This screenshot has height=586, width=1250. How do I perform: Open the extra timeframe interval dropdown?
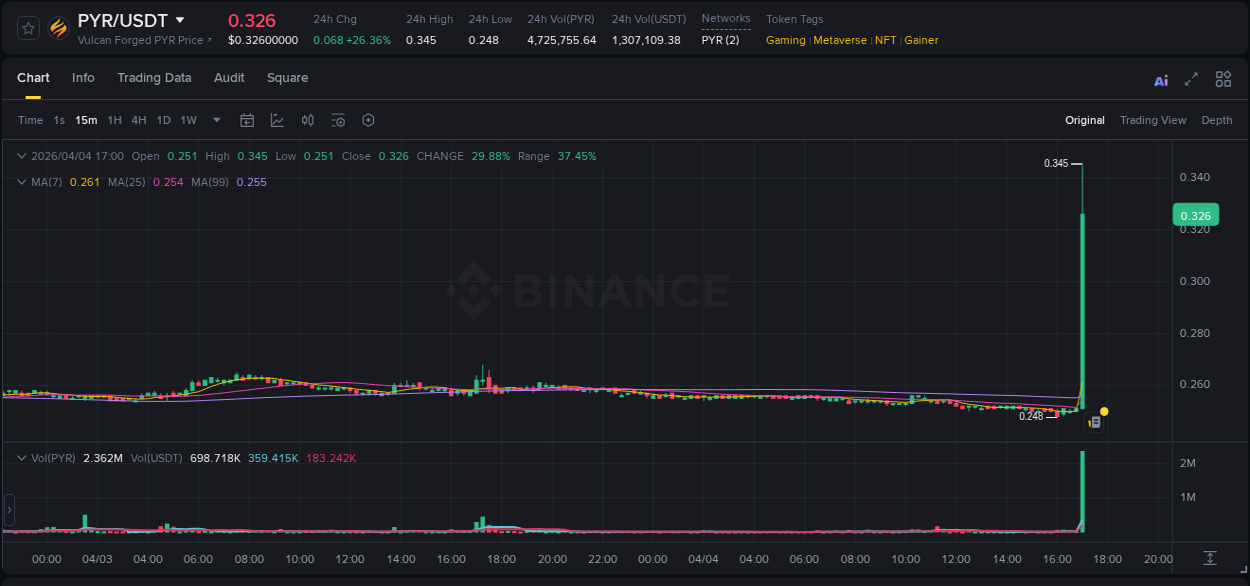pyautogui.click(x=215, y=120)
